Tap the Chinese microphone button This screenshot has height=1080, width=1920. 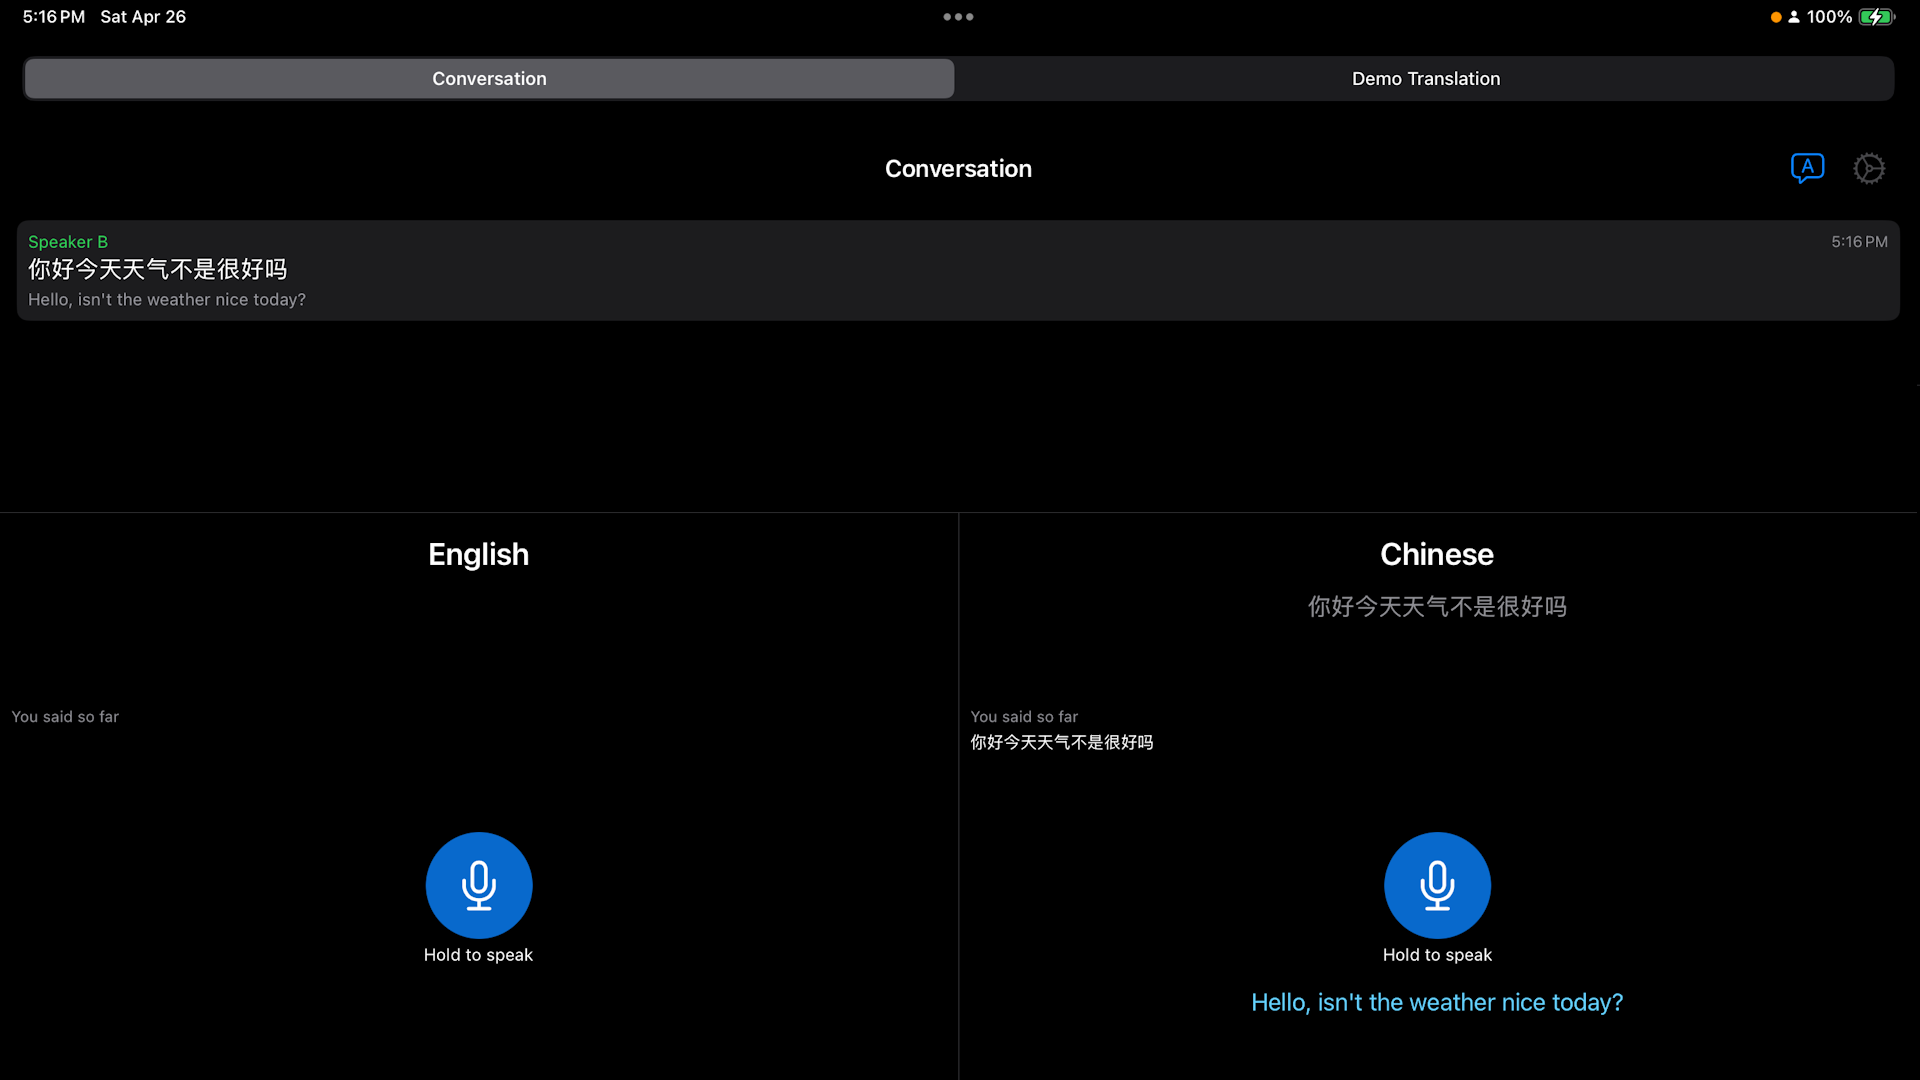pos(1437,885)
